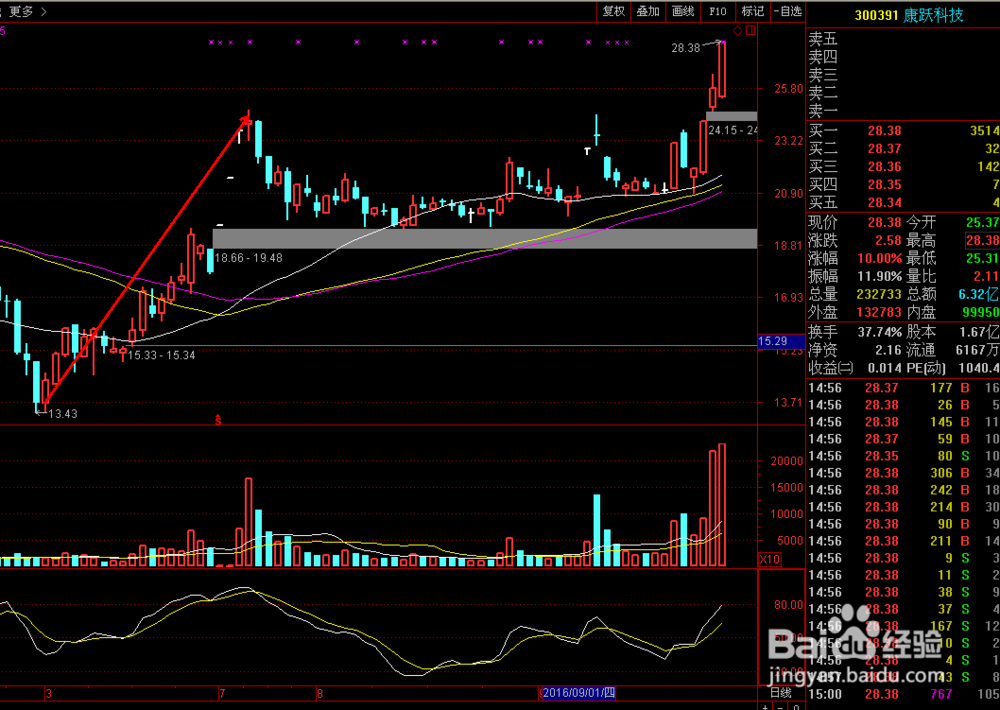This screenshot has height=710, width=1000.
Task: Click the 最高 high price label
Action: (x=921, y=240)
